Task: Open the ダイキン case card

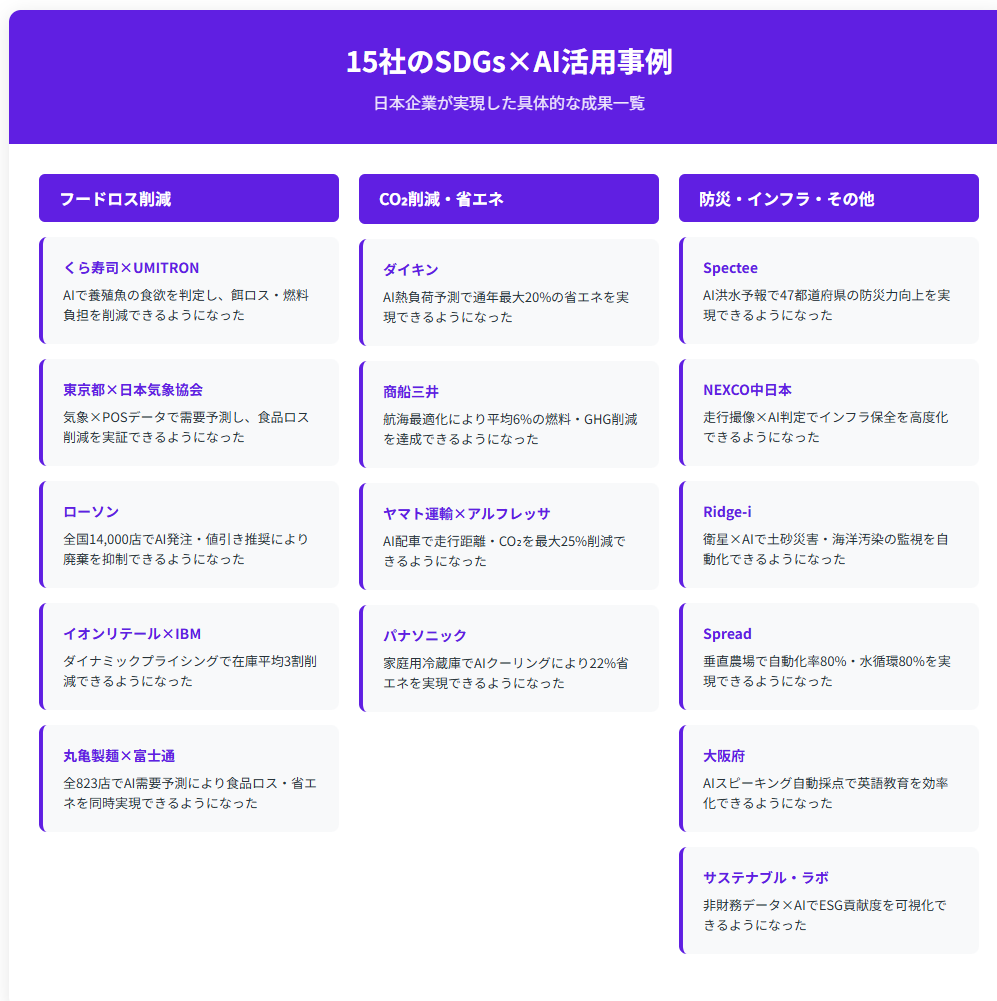Action: click(x=509, y=292)
